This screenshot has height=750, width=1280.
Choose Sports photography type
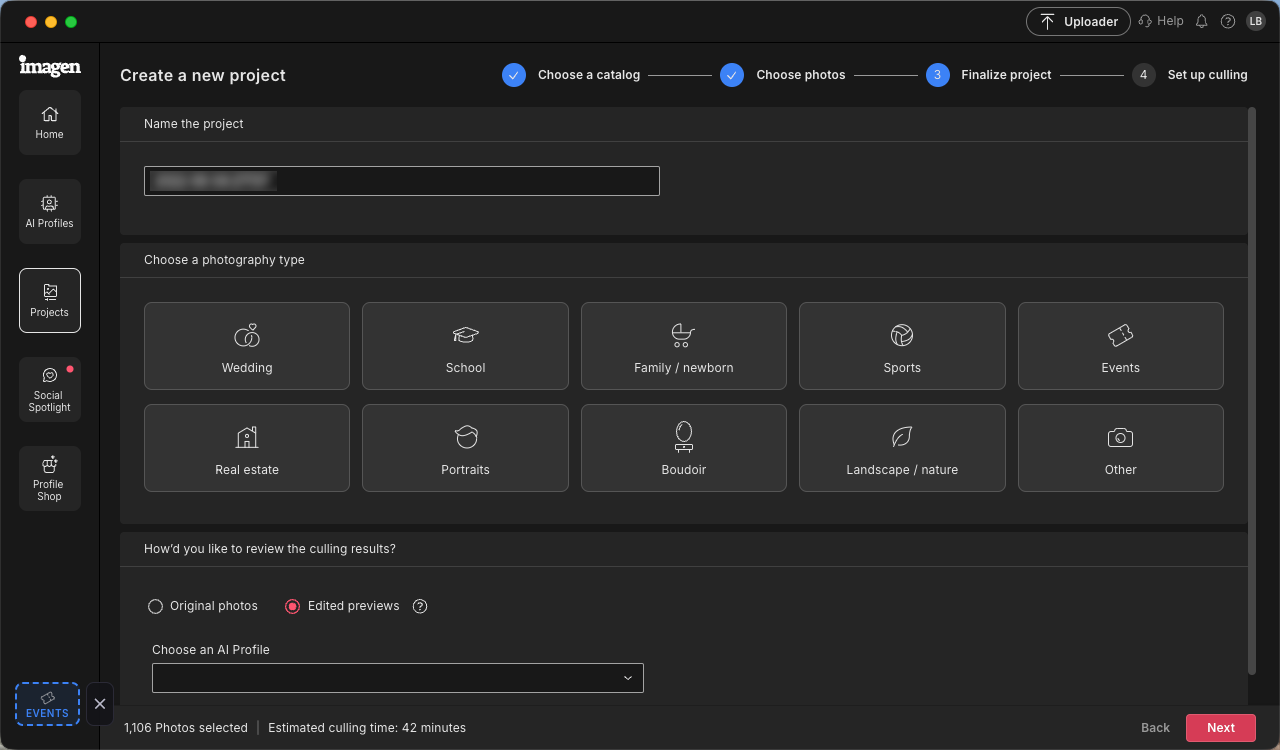pos(902,346)
